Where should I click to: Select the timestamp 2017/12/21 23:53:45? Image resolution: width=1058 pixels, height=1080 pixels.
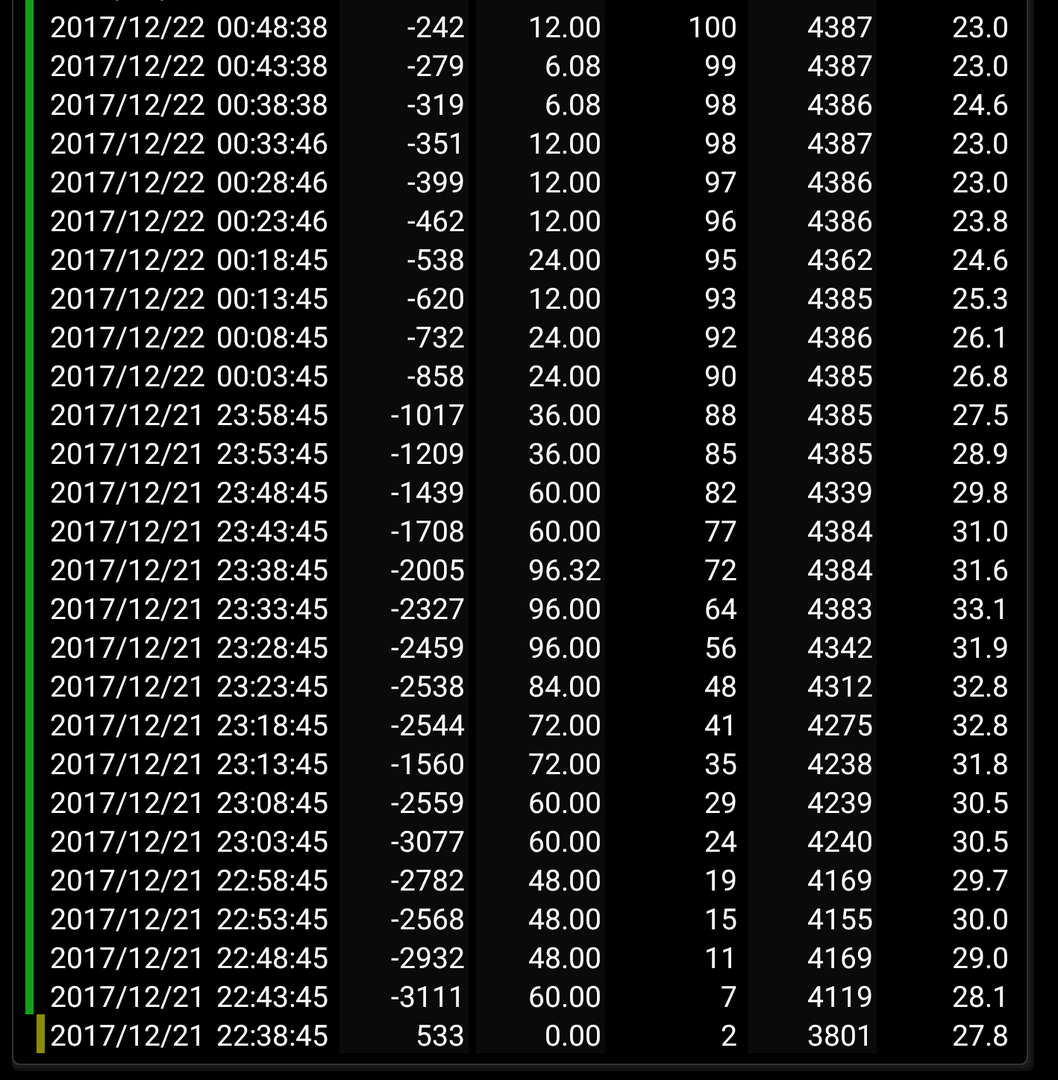(x=189, y=454)
